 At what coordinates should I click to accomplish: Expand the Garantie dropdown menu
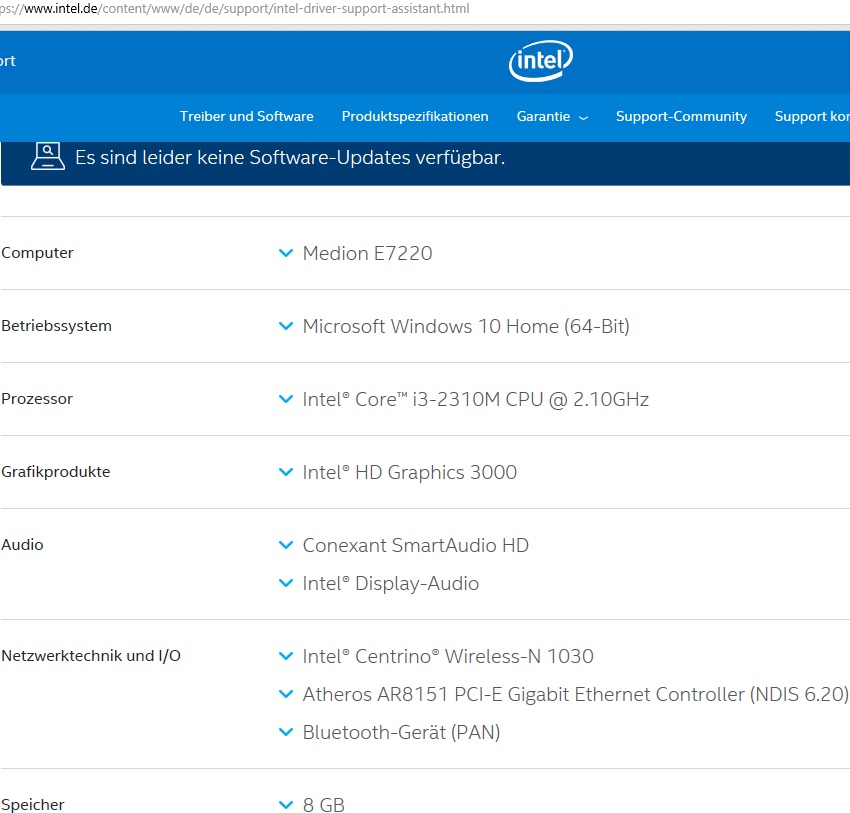[x=552, y=116]
